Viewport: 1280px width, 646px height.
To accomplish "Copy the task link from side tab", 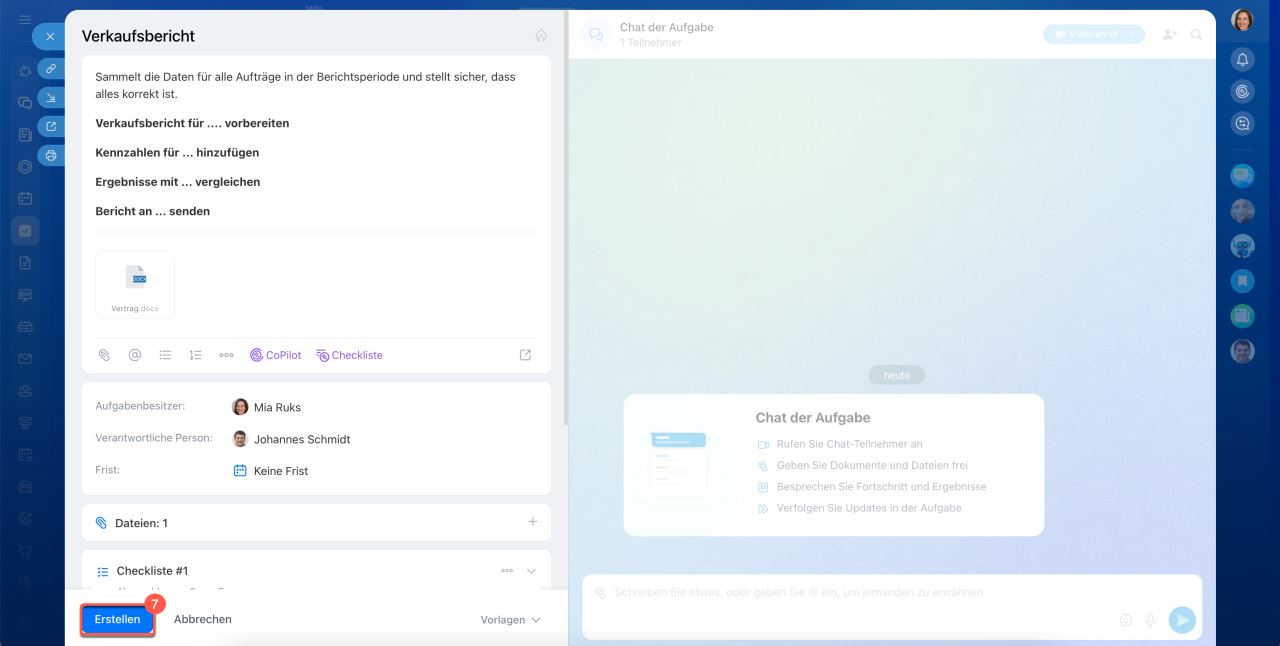I will click(x=51, y=69).
